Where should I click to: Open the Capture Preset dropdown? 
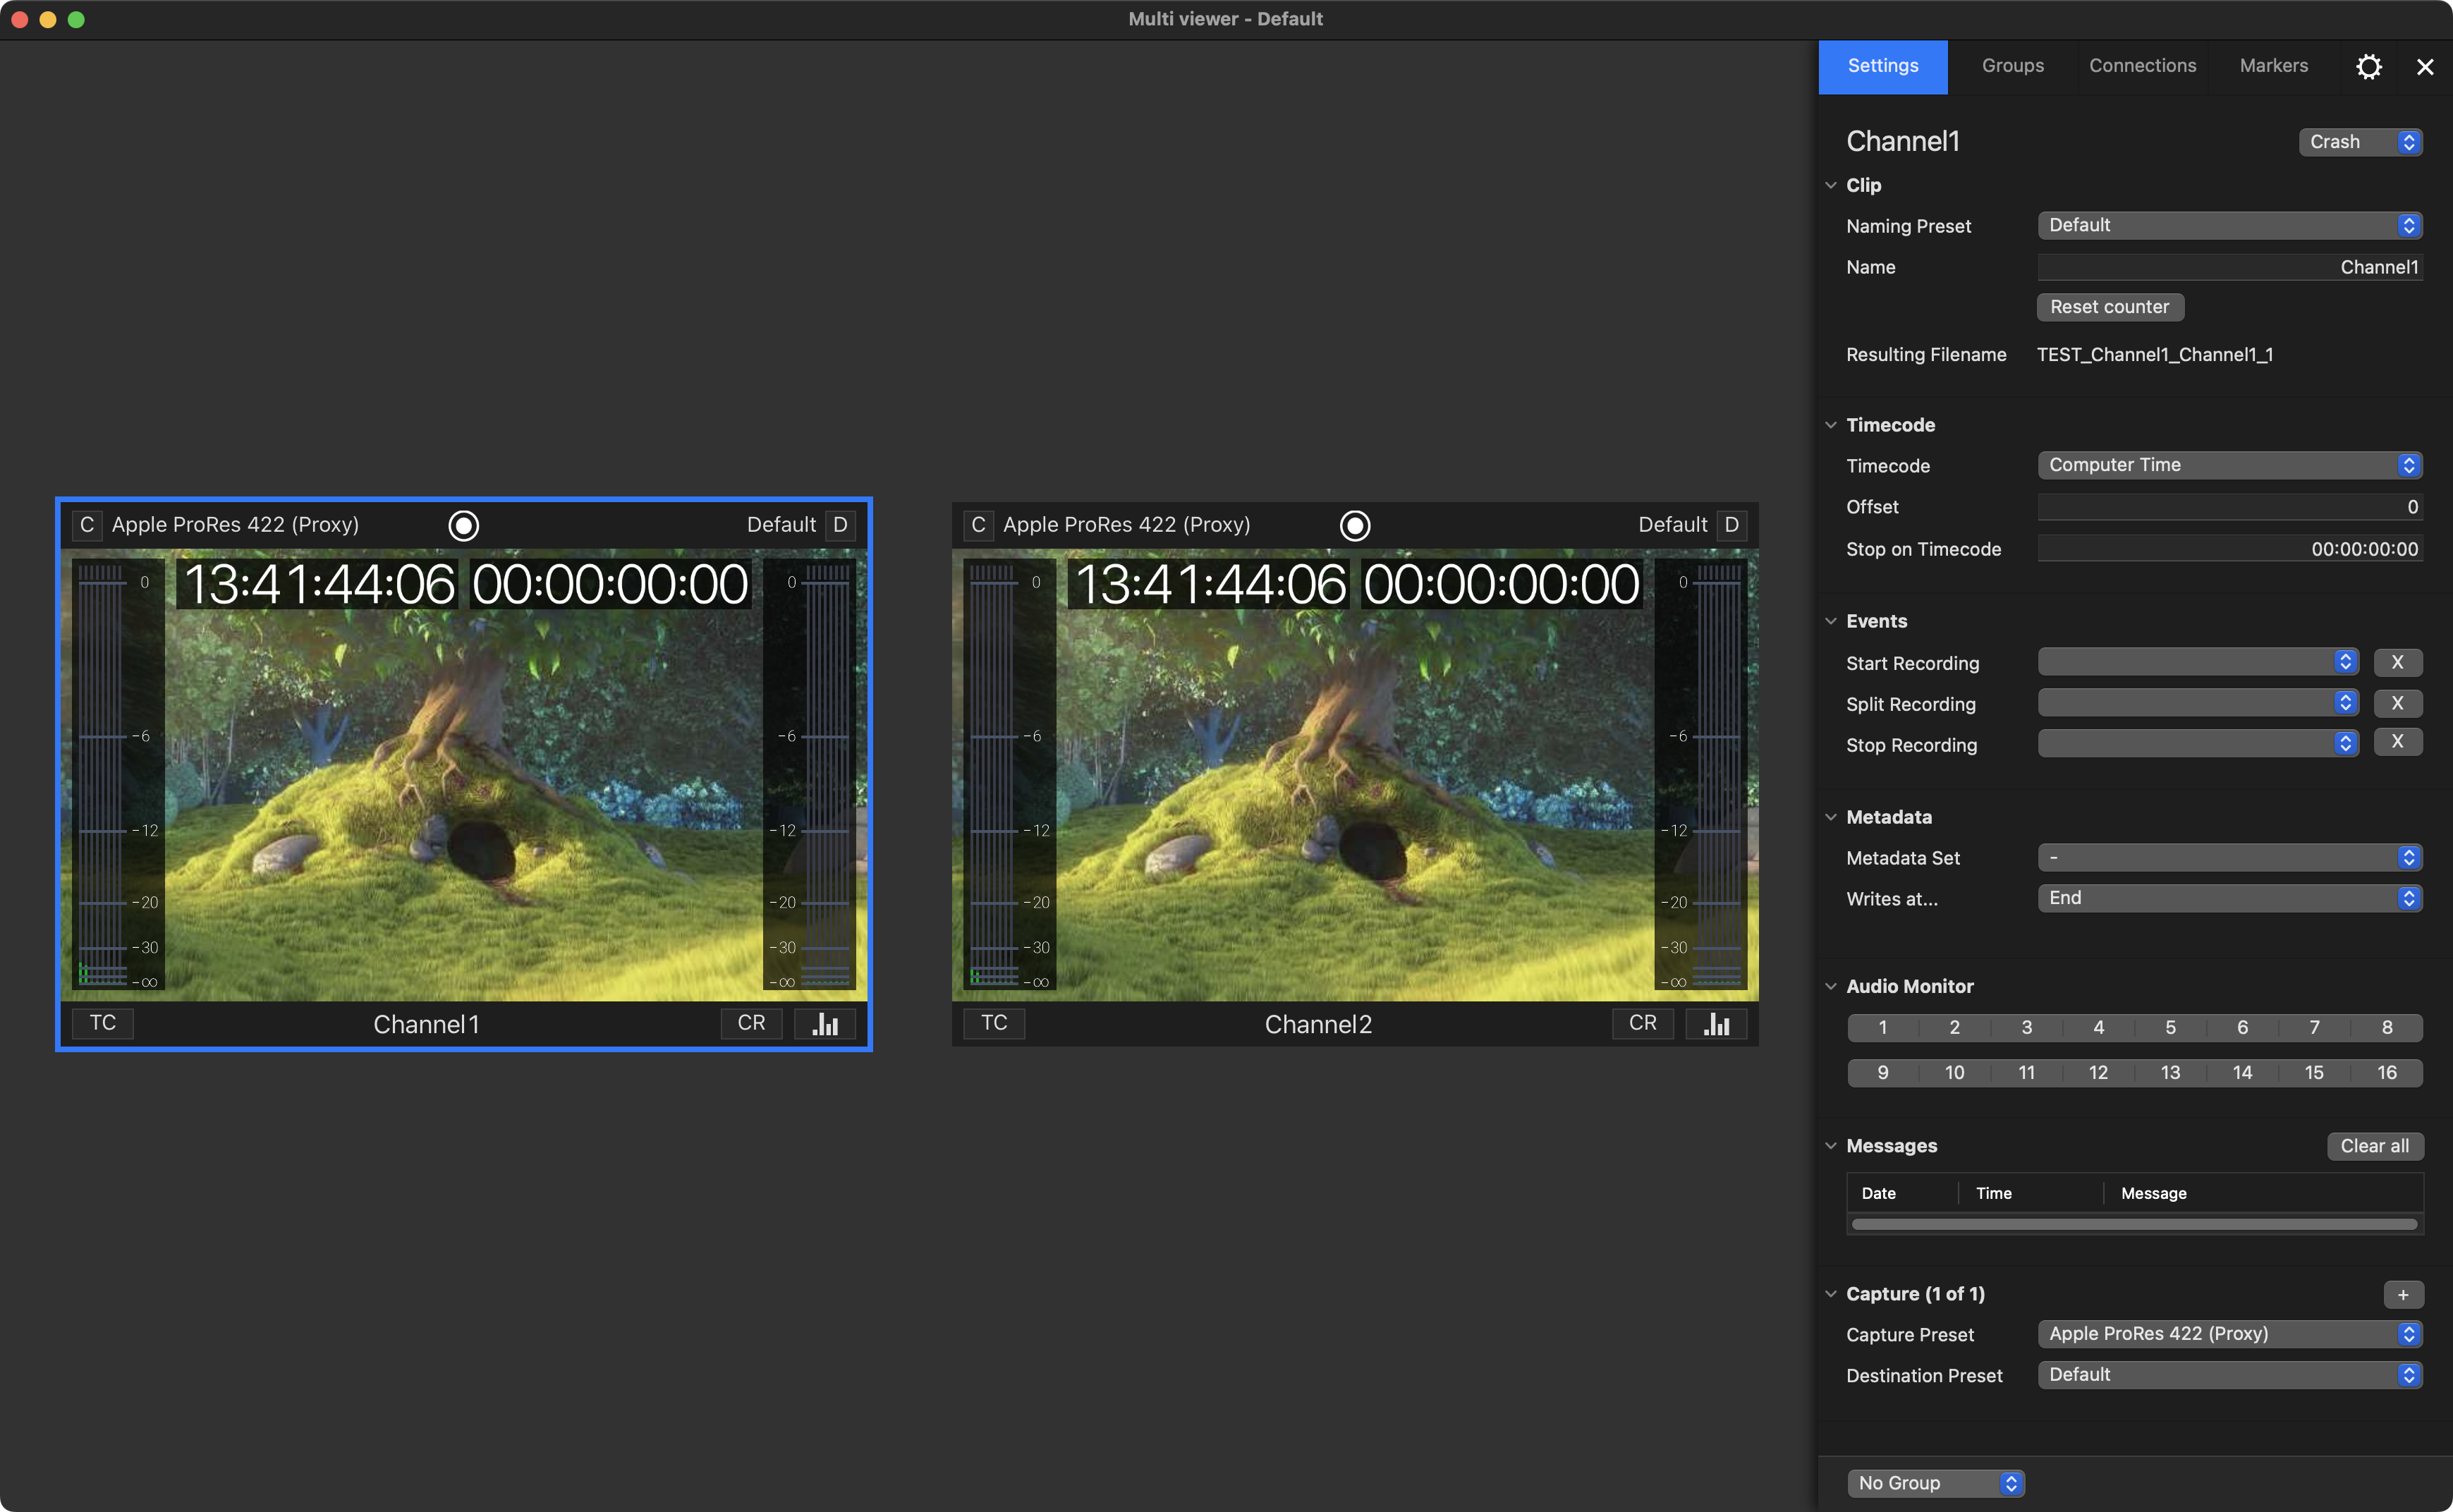pyautogui.click(x=2230, y=1334)
